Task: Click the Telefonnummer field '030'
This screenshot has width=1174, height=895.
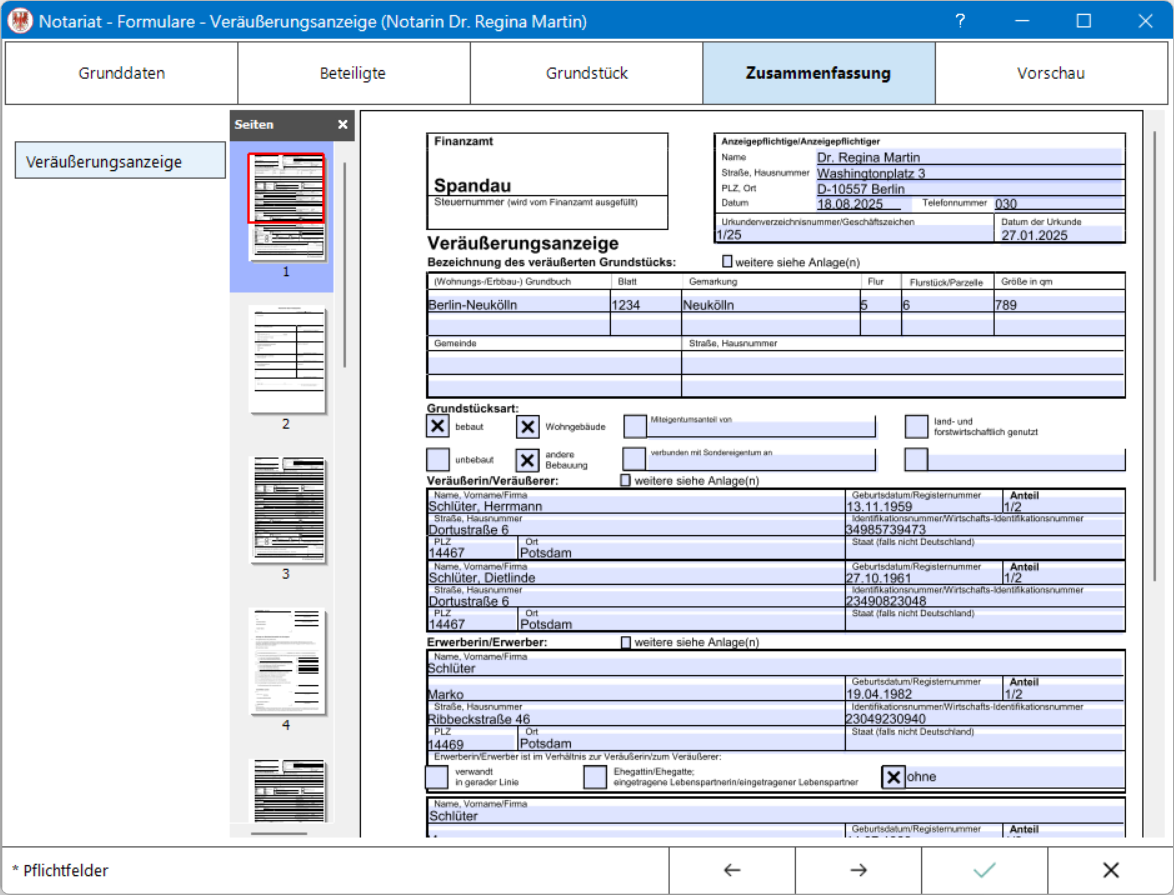Action: tap(1059, 204)
